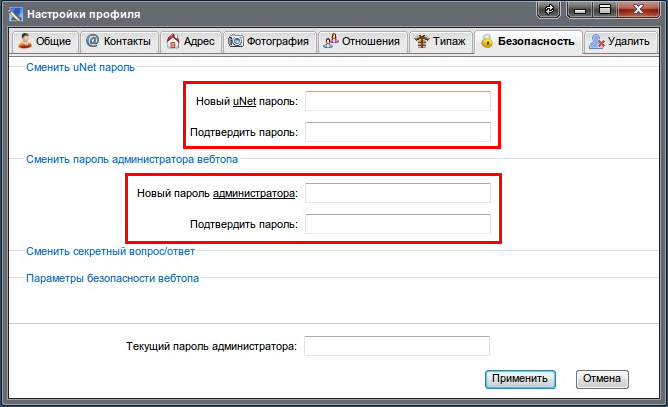Collapse Сменить пароль администратора вебтопа section
The image size is (668, 407).
(132, 158)
